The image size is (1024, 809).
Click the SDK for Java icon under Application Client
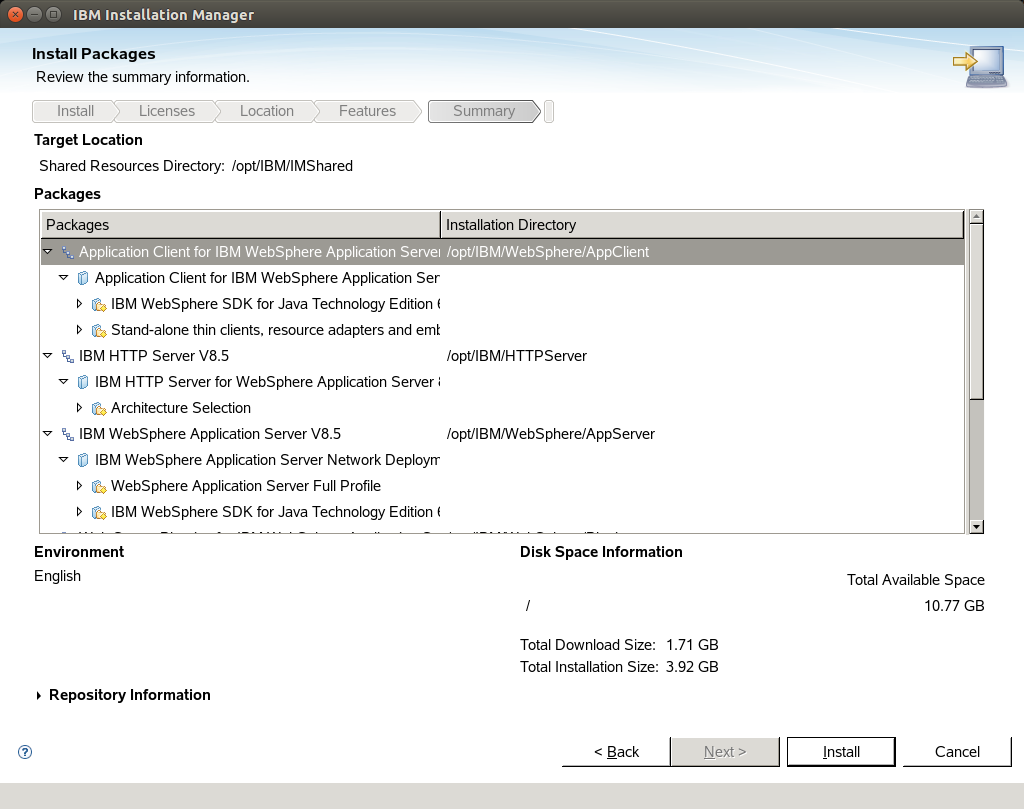click(x=99, y=304)
